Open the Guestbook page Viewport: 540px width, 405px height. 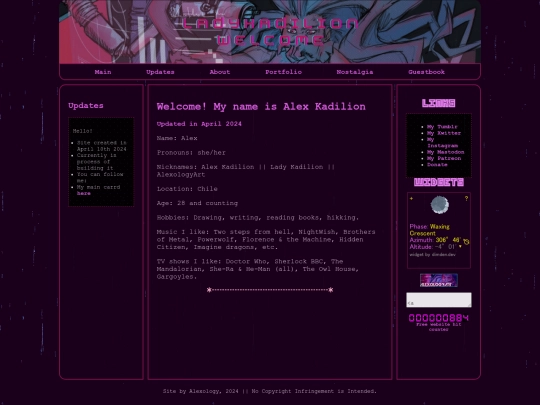click(x=426, y=72)
